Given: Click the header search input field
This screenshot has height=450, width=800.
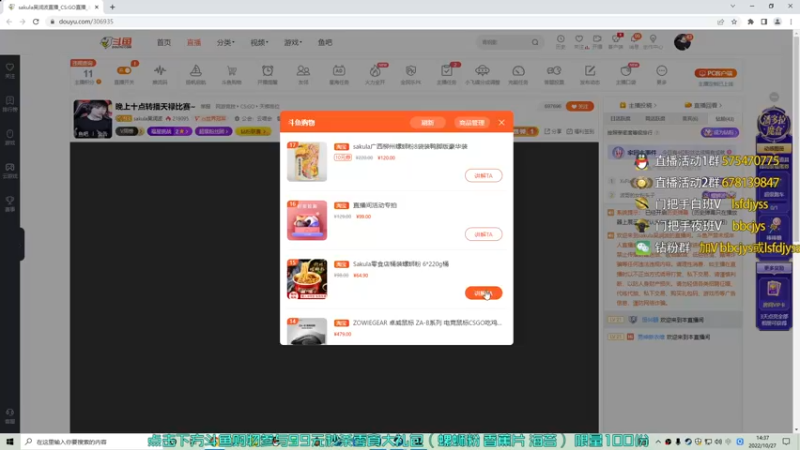Looking at the screenshot, I should coord(504,42).
